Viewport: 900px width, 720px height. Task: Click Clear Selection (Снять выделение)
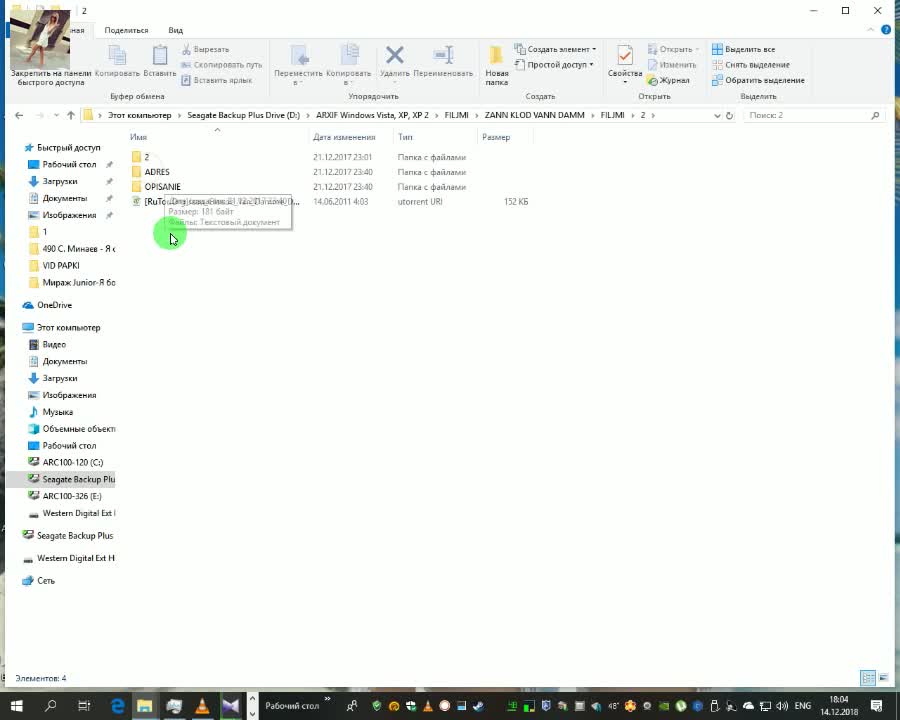(x=750, y=65)
